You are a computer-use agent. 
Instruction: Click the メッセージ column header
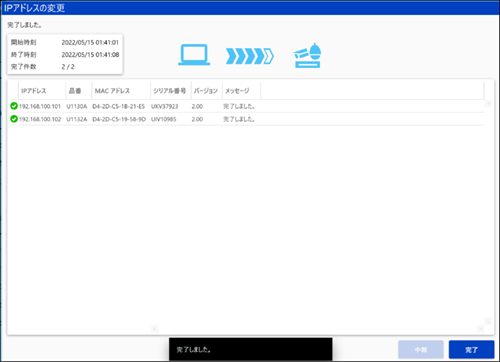(x=241, y=91)
